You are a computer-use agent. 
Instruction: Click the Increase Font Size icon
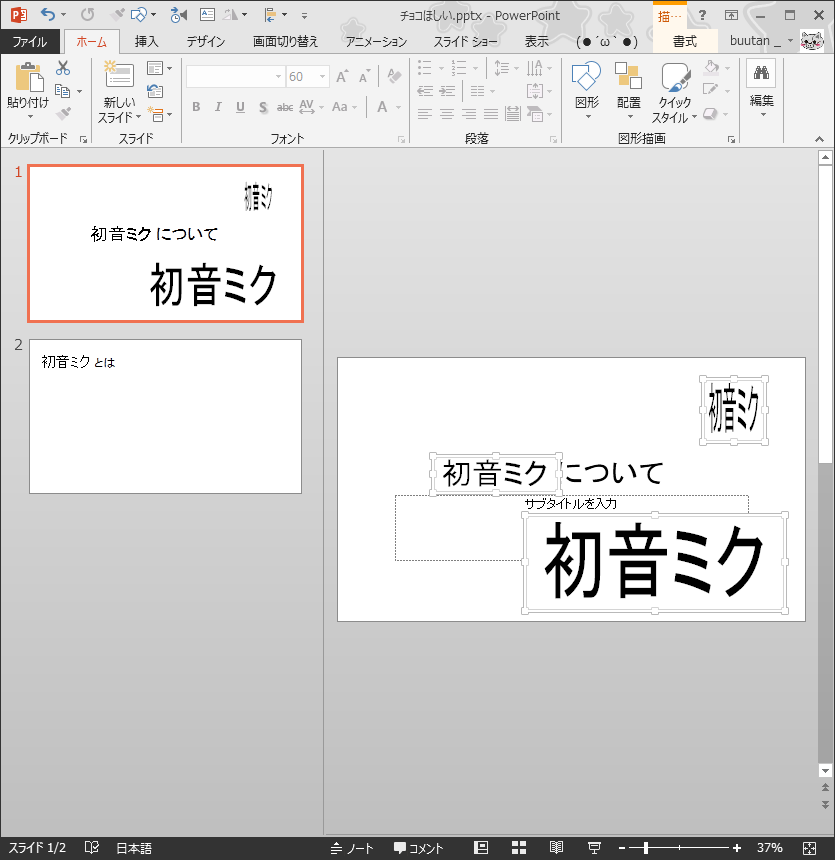pos(342,77)
